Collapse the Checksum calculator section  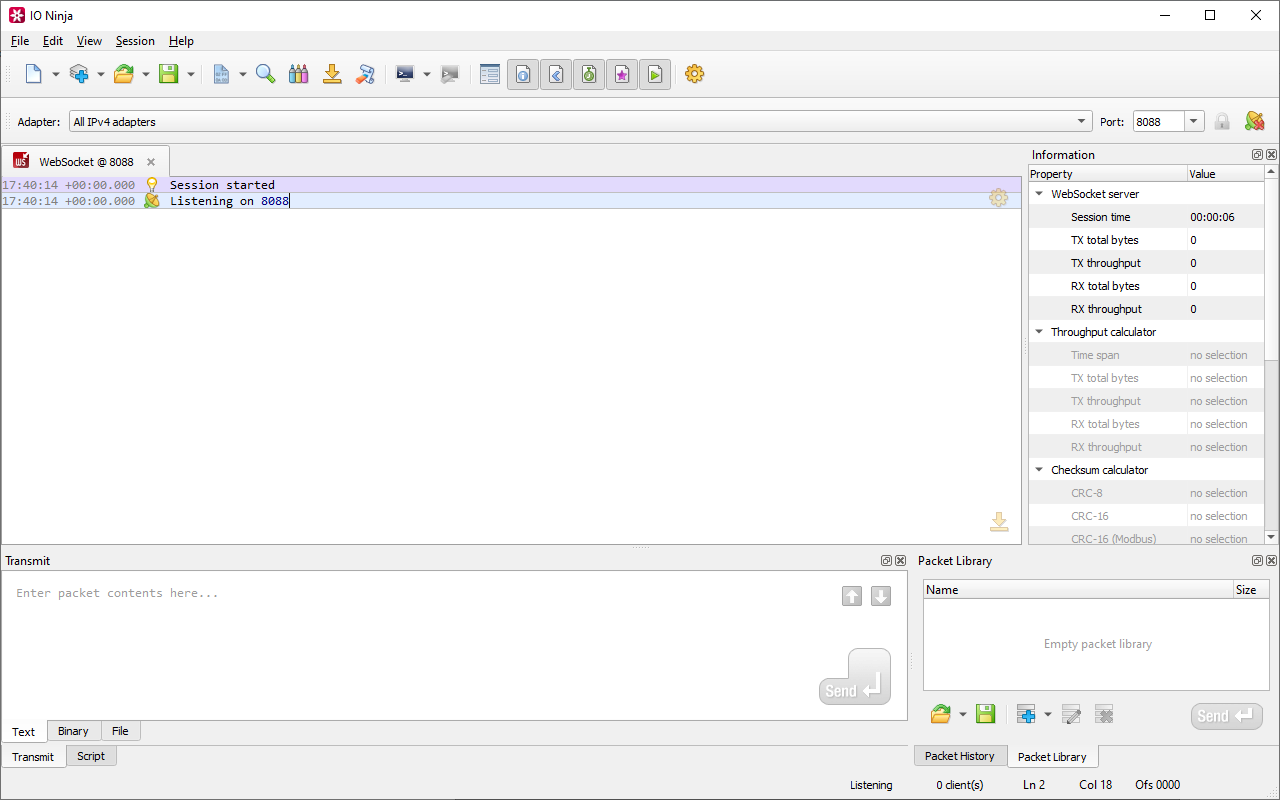coord(1039,470)
